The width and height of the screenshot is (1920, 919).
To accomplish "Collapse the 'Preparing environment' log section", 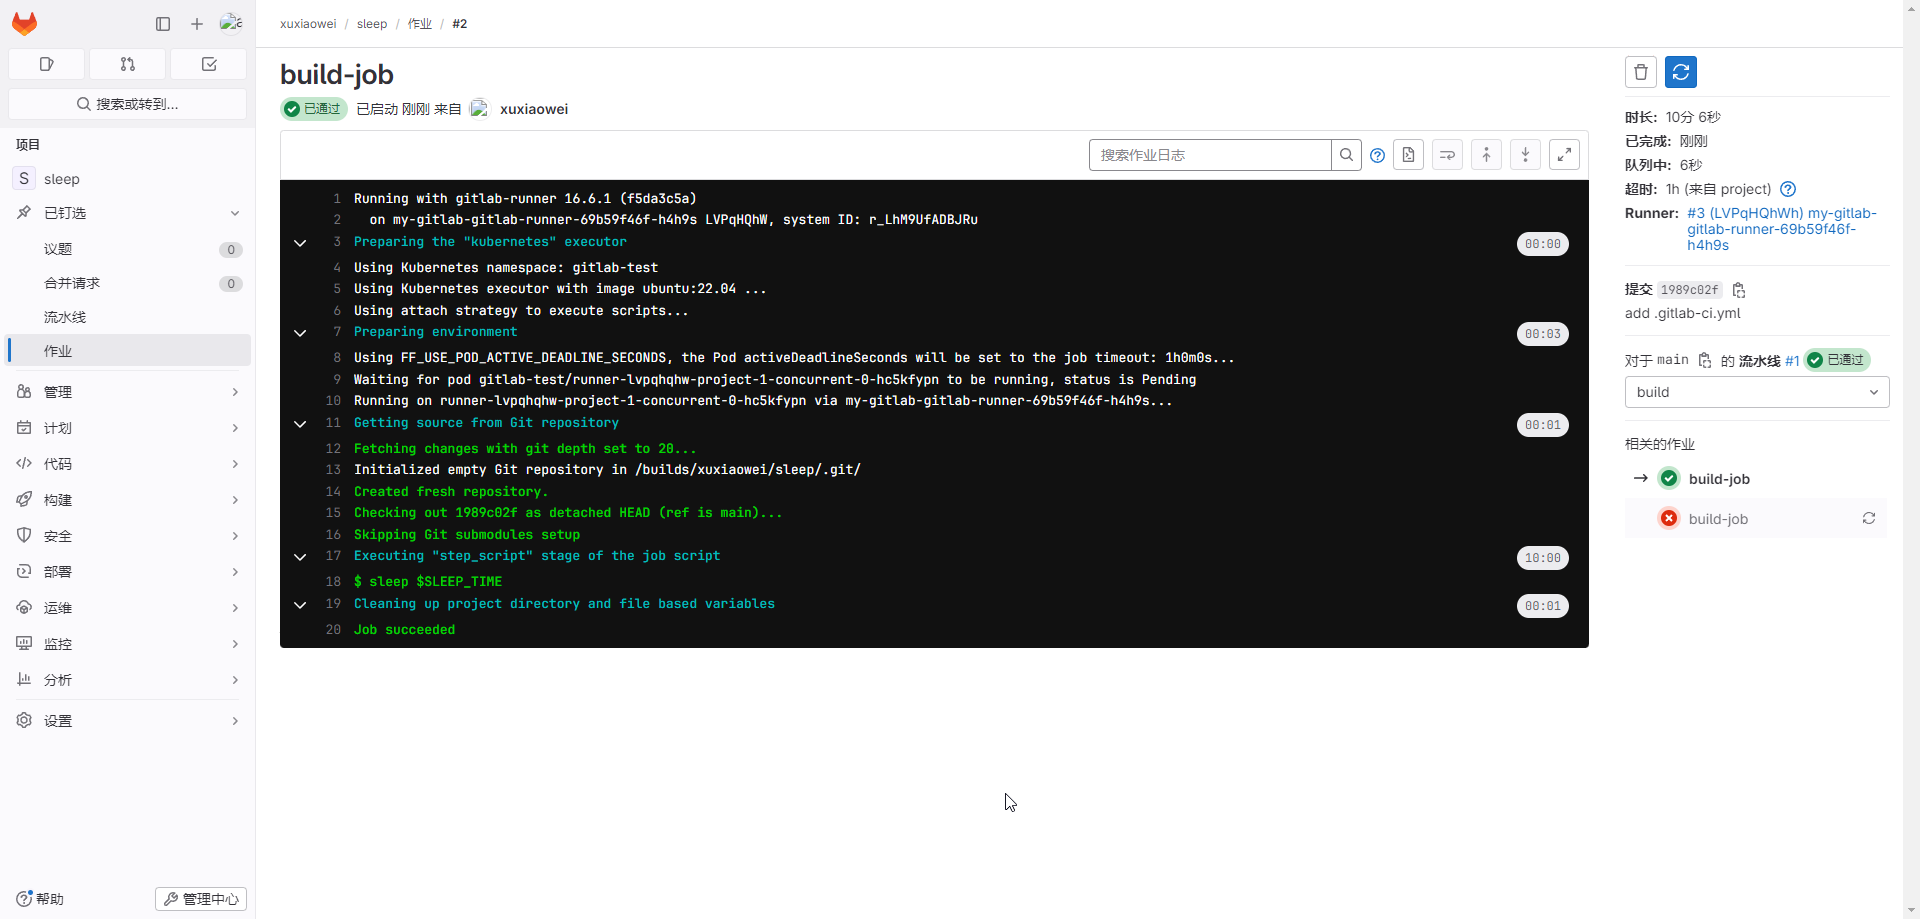I will (300, 333).
